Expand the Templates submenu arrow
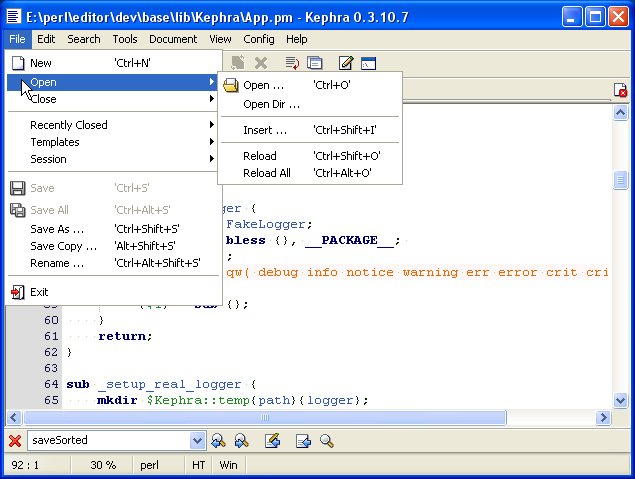The height and width of the screenshot is (479, 635). [212, 142]
